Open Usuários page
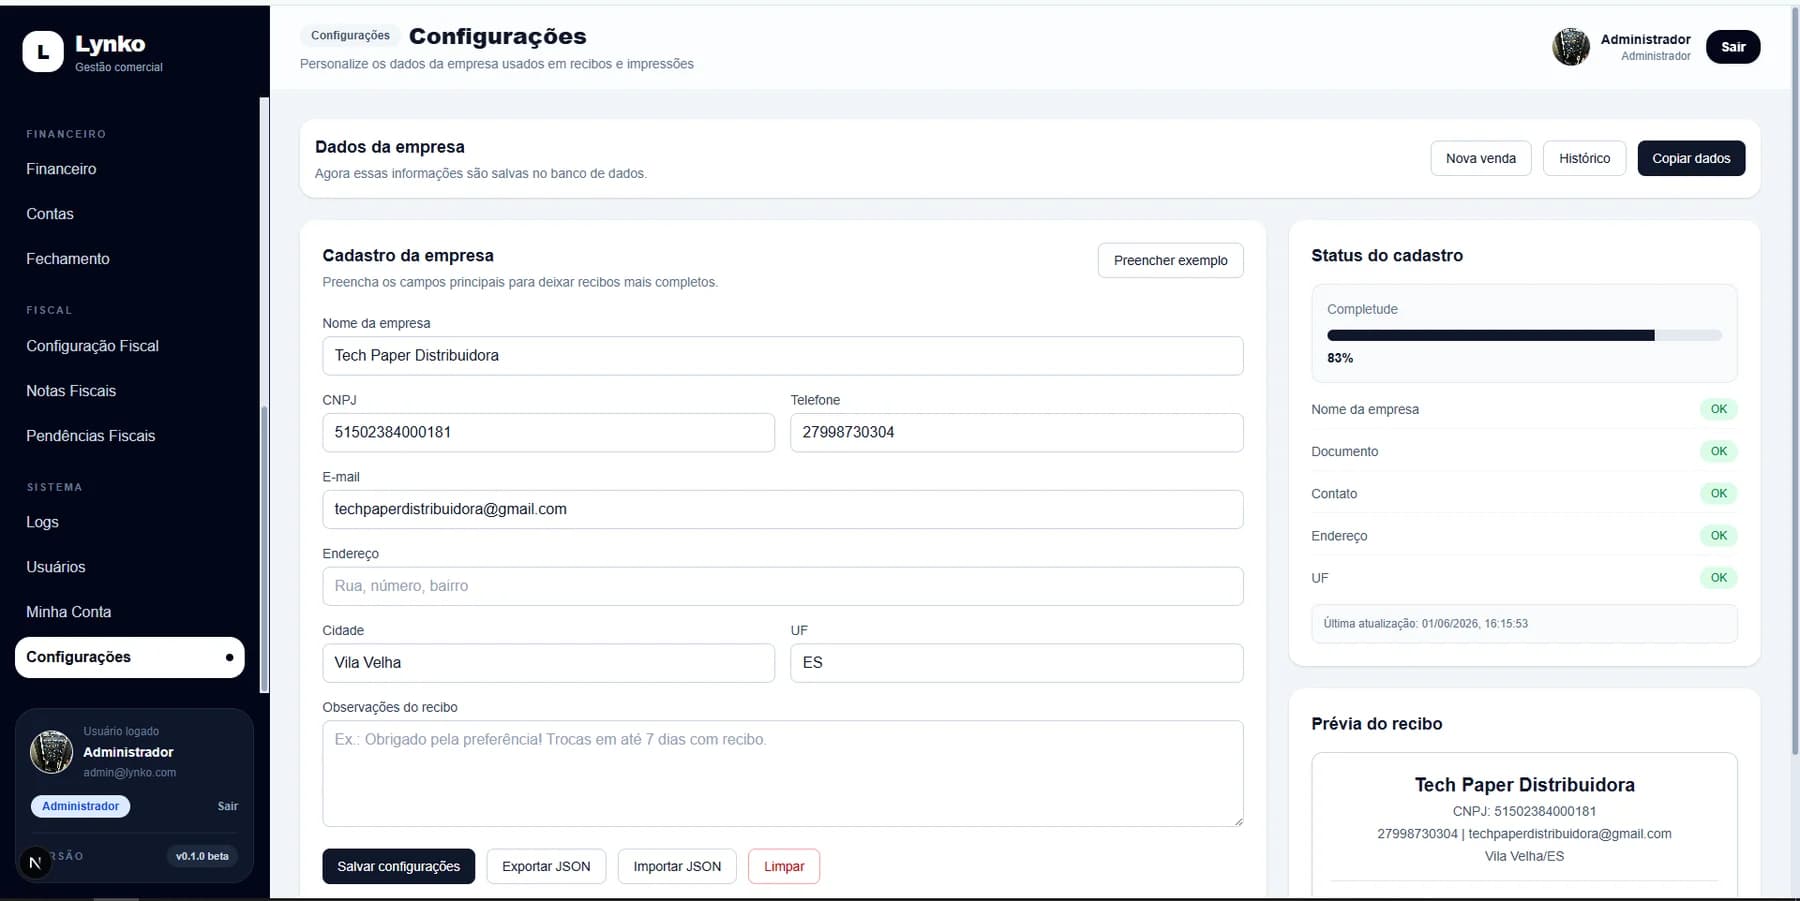Image resolution: width=1800 pixels, height=901 pixels. tap(55, 567)
